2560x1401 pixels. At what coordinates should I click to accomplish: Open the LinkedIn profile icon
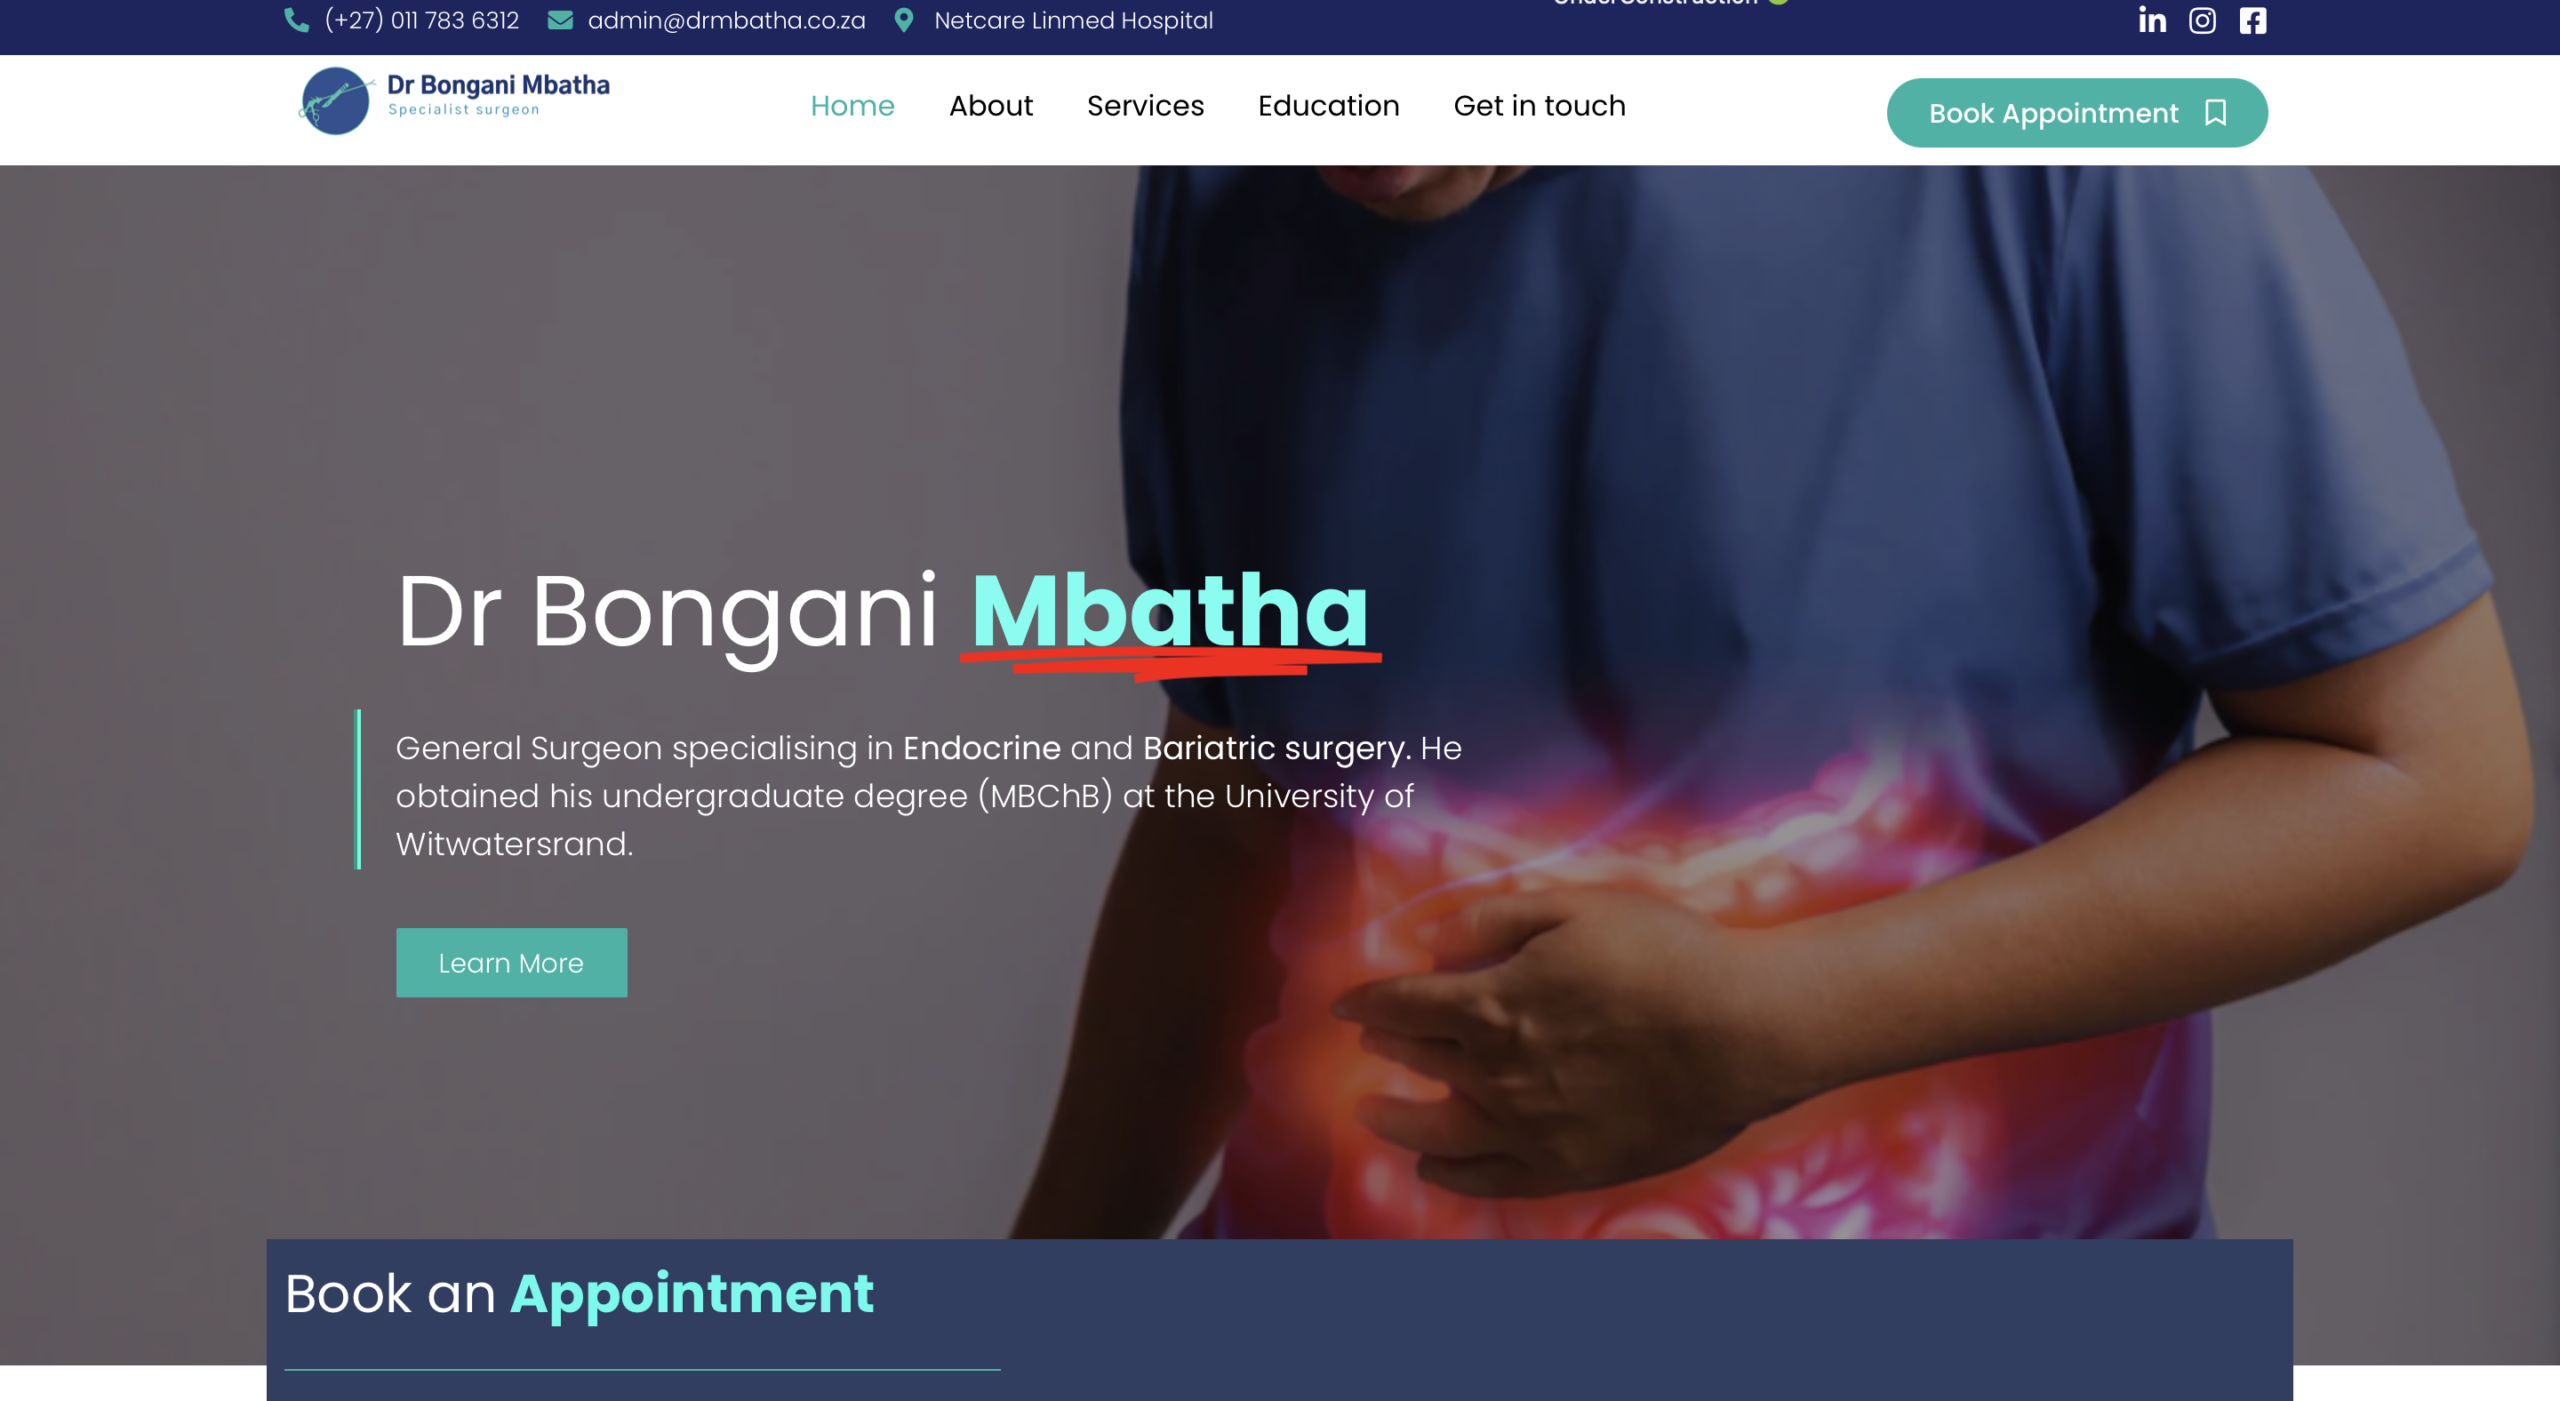click(2152, 20)
